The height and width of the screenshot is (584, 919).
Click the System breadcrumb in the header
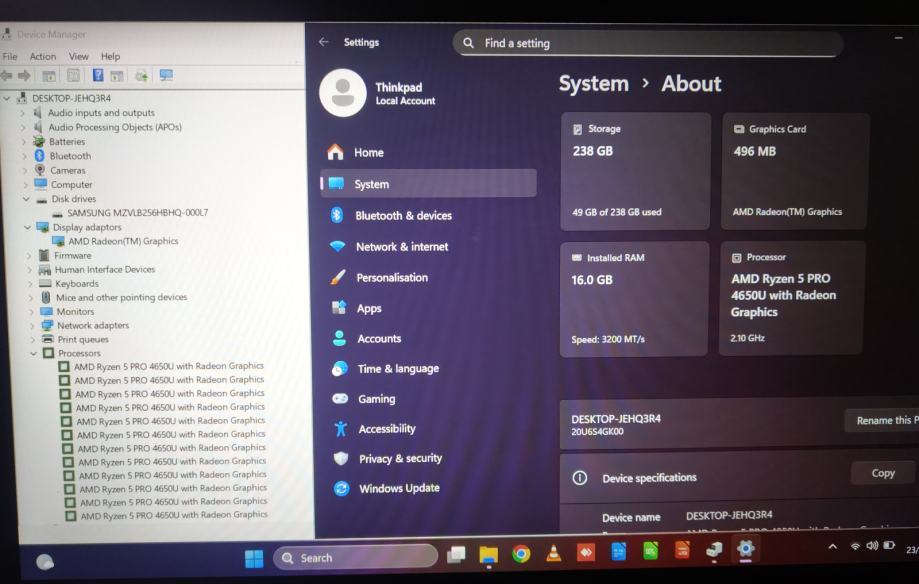tap(594, 83)
